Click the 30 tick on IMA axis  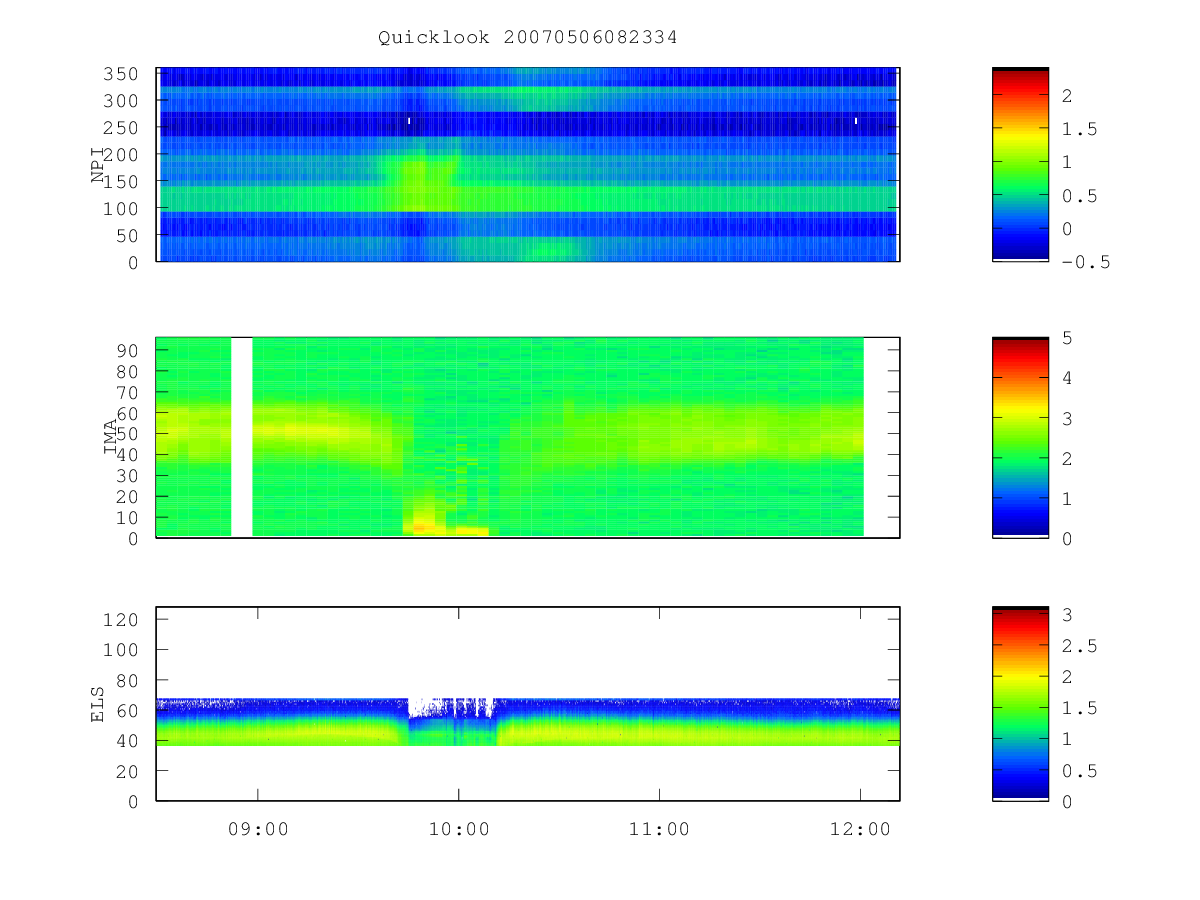pyautogui.click(x=128, y=475)
